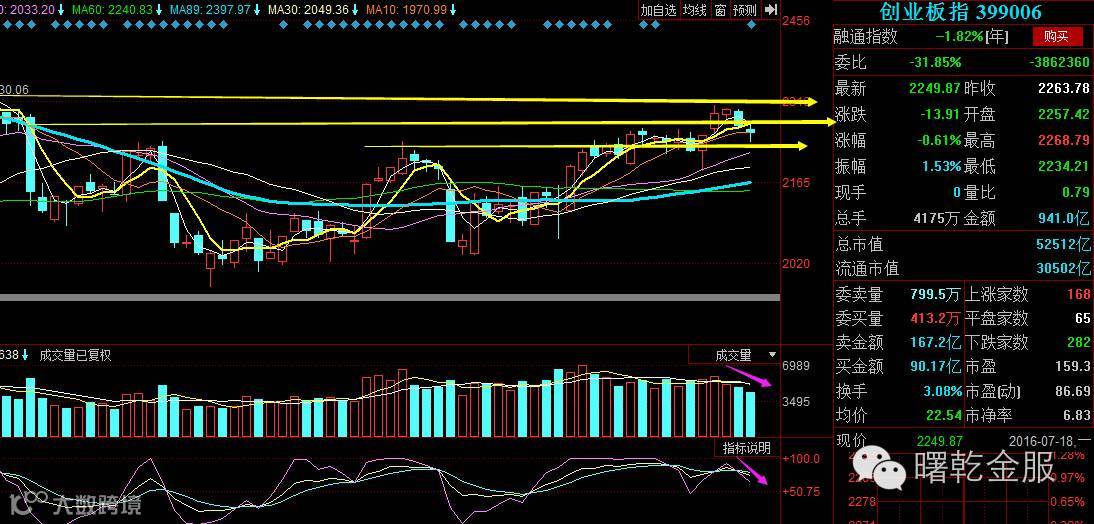Click the 流通市值 value 30502亿

[1065, 269]
